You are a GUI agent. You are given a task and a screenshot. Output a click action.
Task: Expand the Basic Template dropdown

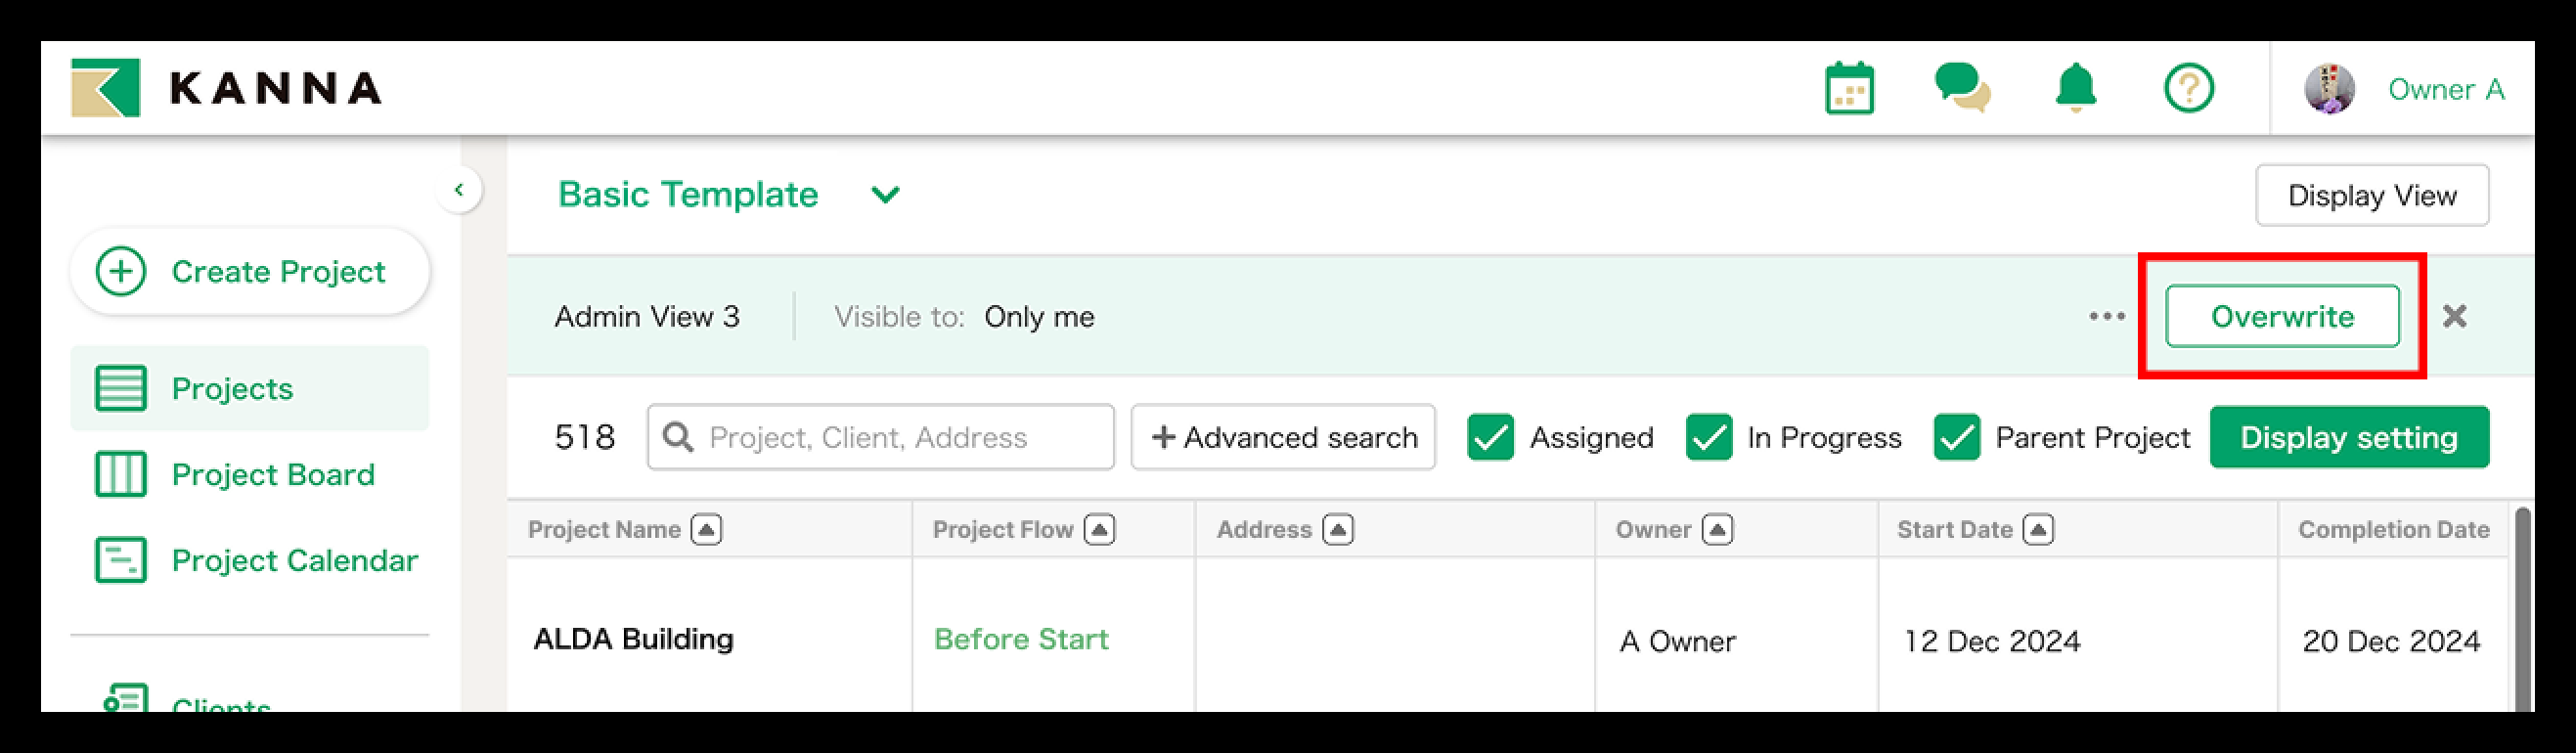click(885, 194)
